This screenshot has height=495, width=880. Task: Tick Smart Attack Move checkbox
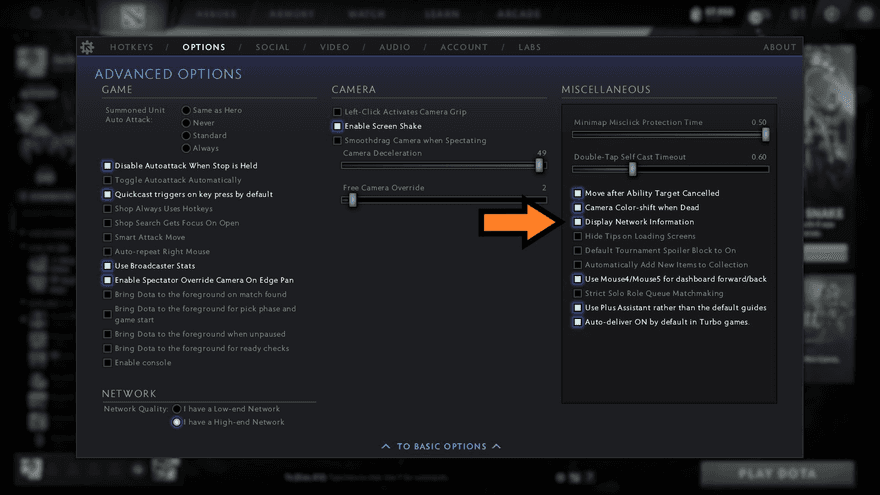click(x=108, y=237)
